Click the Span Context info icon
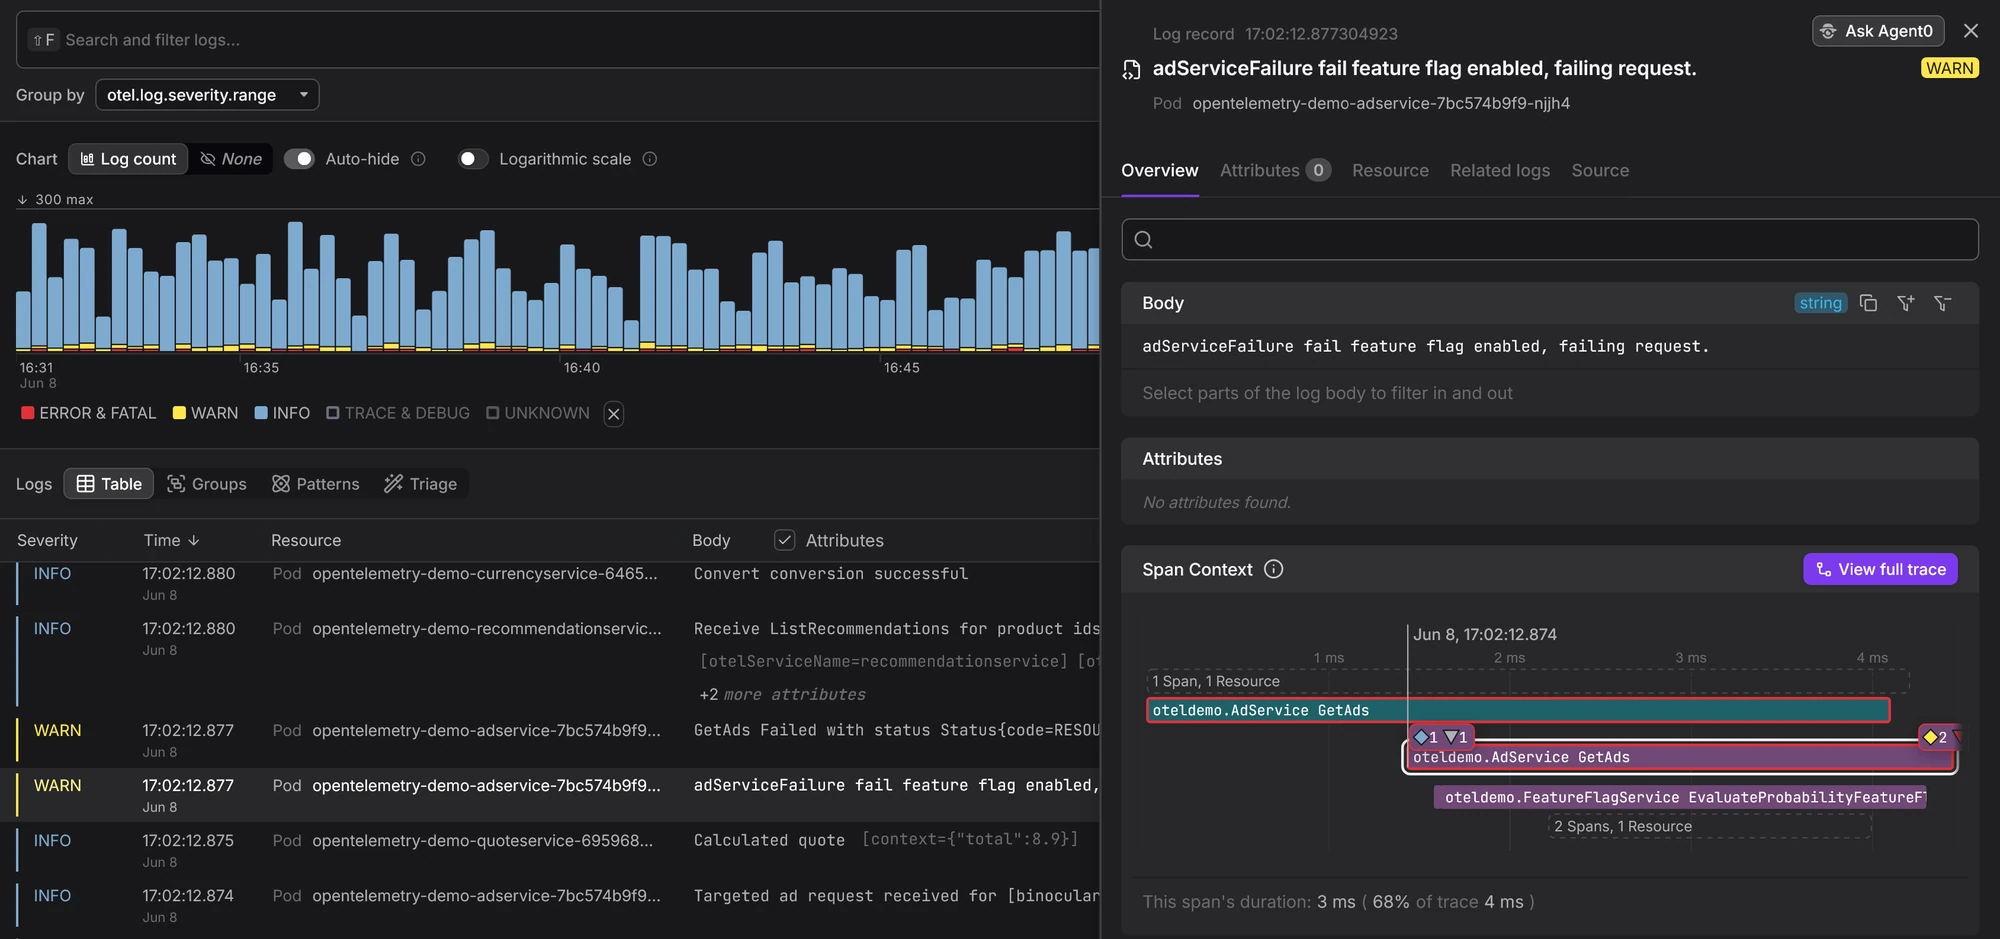The width and height of the screenshot is (2000, 939). [1273, 569]
